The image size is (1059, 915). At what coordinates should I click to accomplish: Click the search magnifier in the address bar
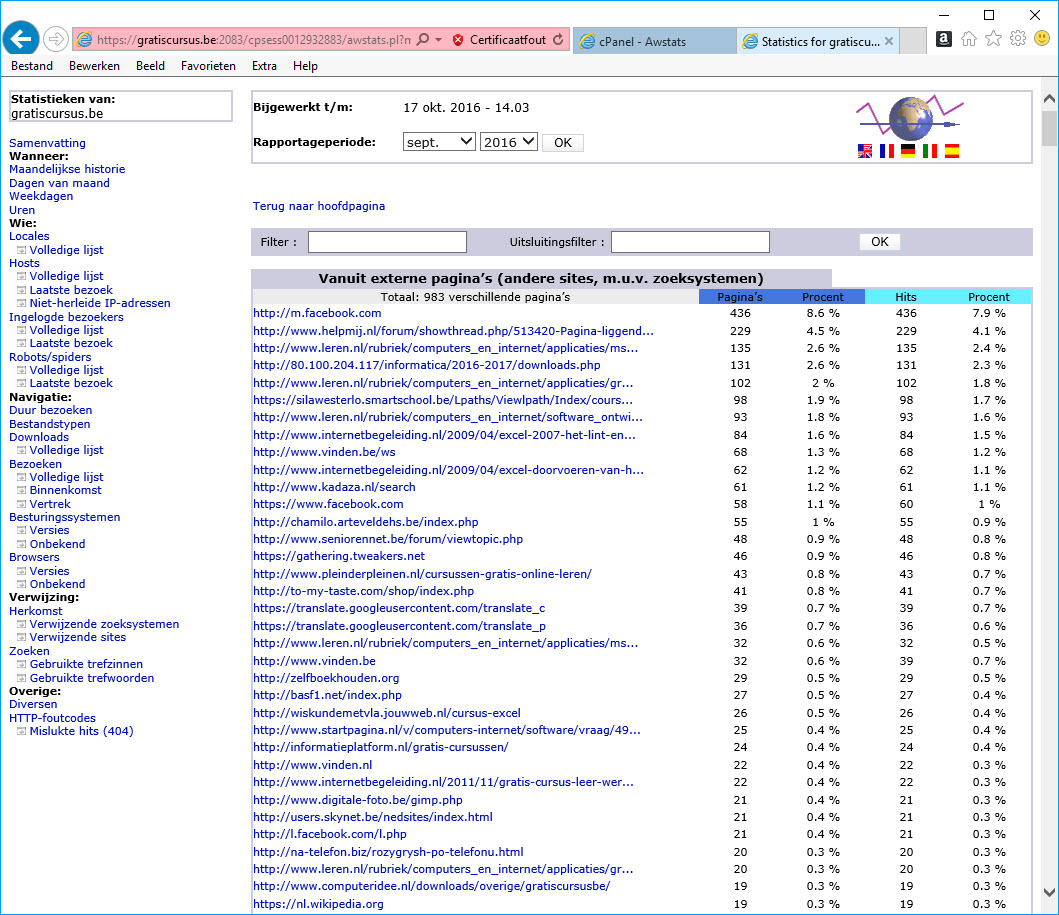pyautogui.click(x=423, y=40)
